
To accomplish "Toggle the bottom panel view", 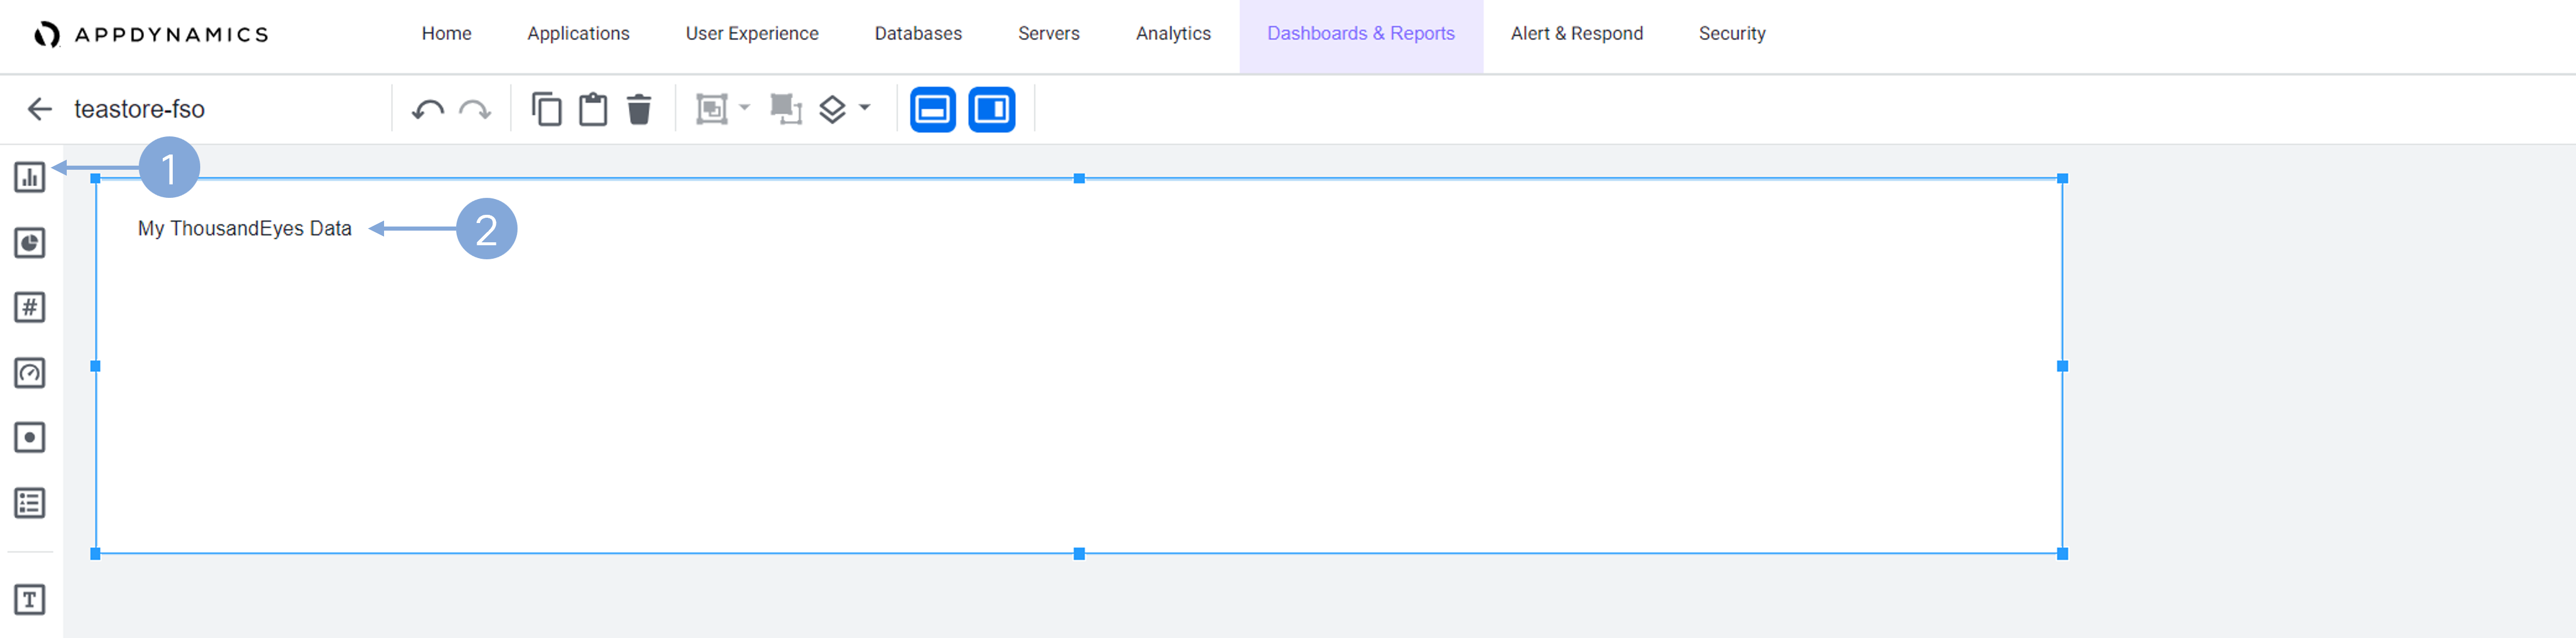I will (x=932, y=109).
